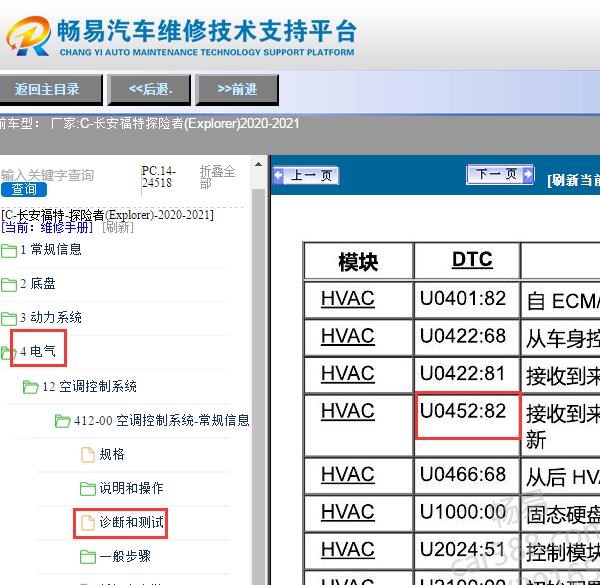Screen dimensions: 600x585
Task: Click HVAC link in U0466:68 row
Action: (347, 475)
